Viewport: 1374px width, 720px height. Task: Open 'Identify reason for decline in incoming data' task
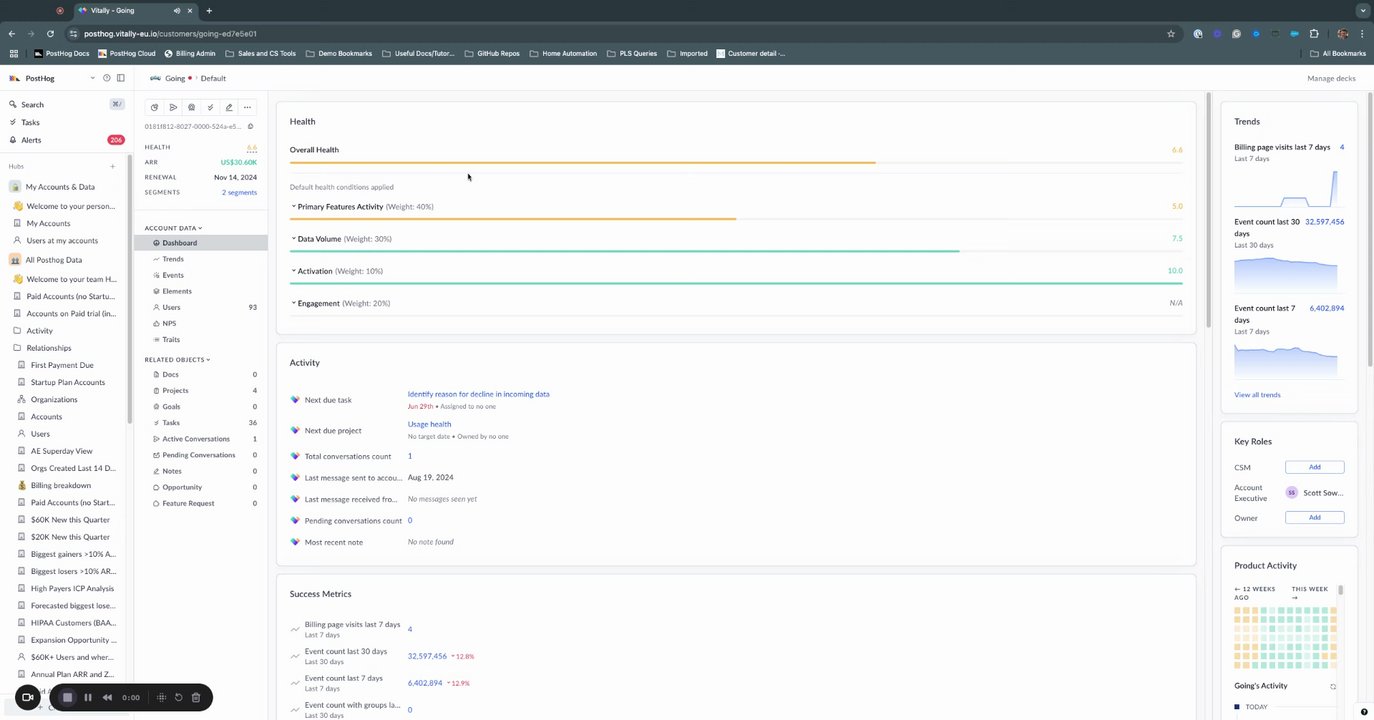478,394
